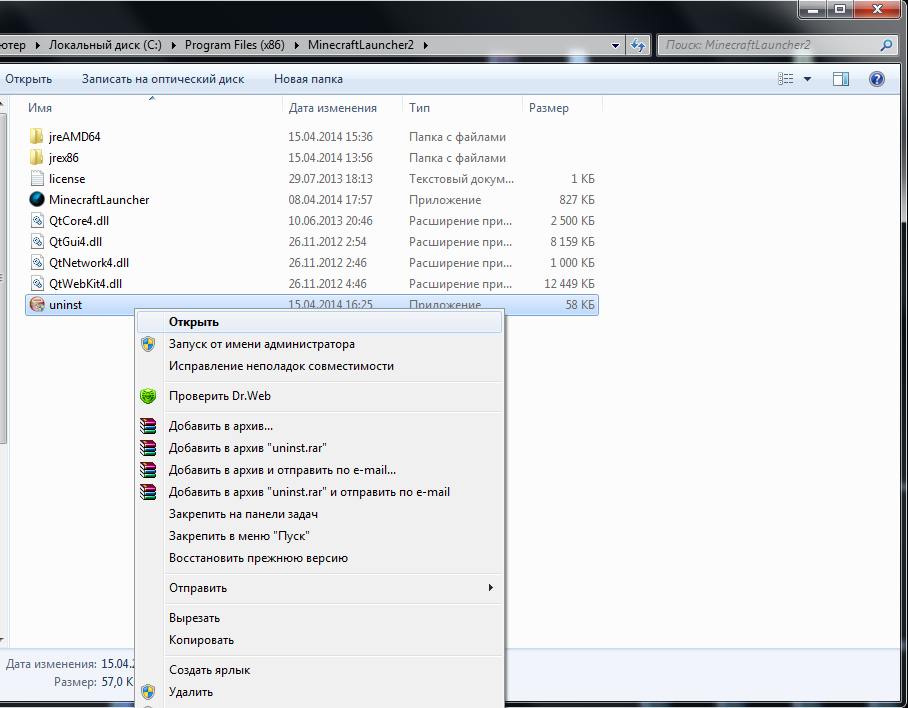
Task: Expand the Отправить submenu arrow
Action: (490, 588)
